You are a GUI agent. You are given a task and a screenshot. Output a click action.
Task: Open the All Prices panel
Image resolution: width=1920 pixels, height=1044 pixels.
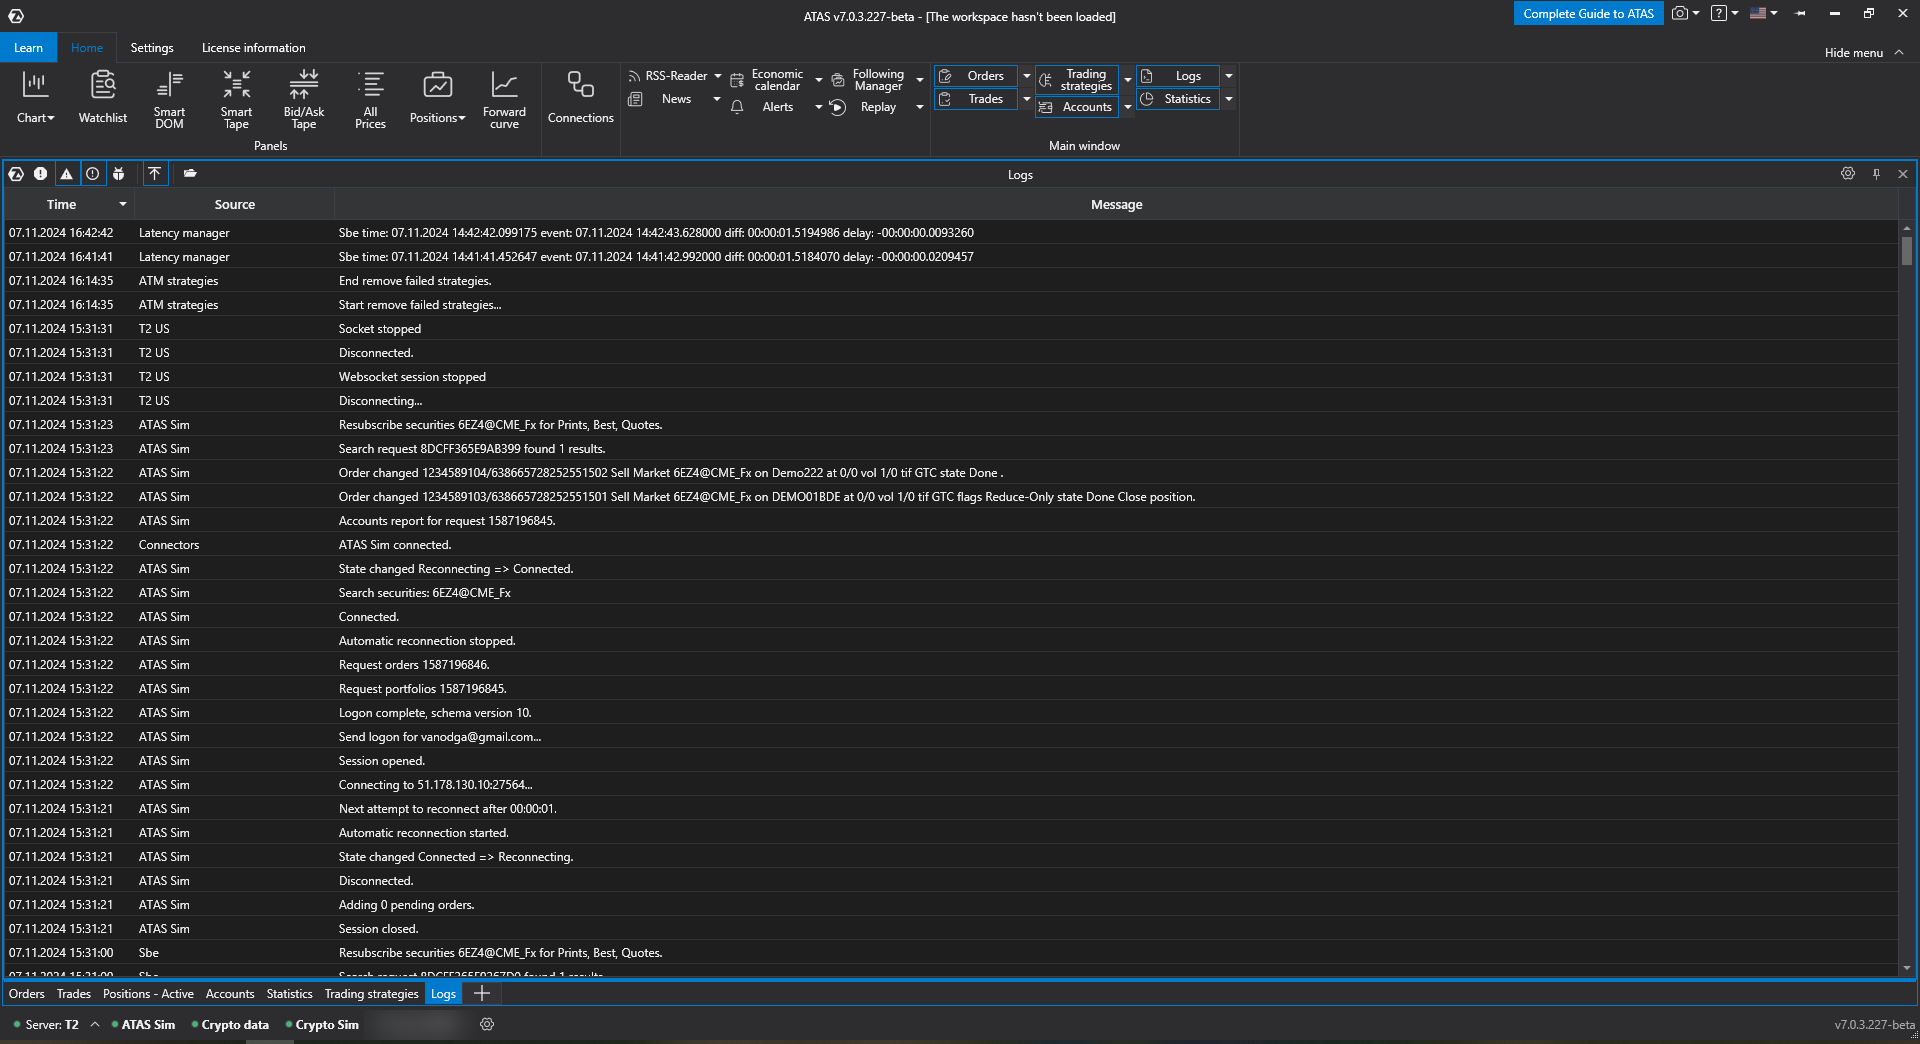370,98
